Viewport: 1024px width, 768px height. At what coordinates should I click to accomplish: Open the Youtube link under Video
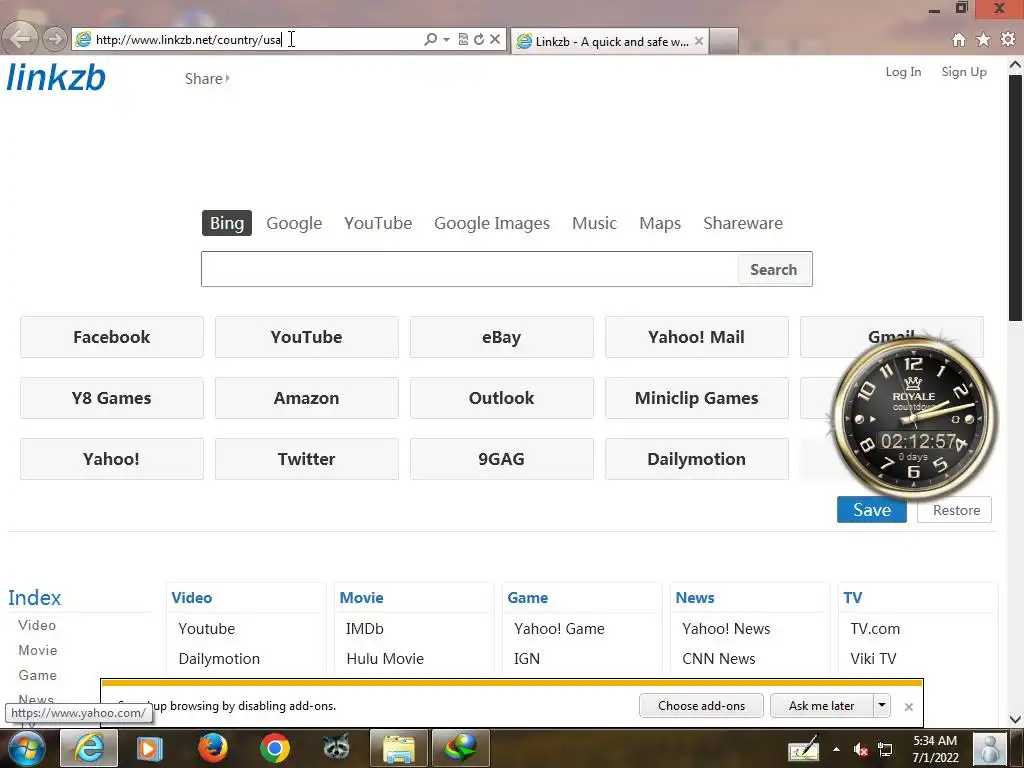[206, 628]
